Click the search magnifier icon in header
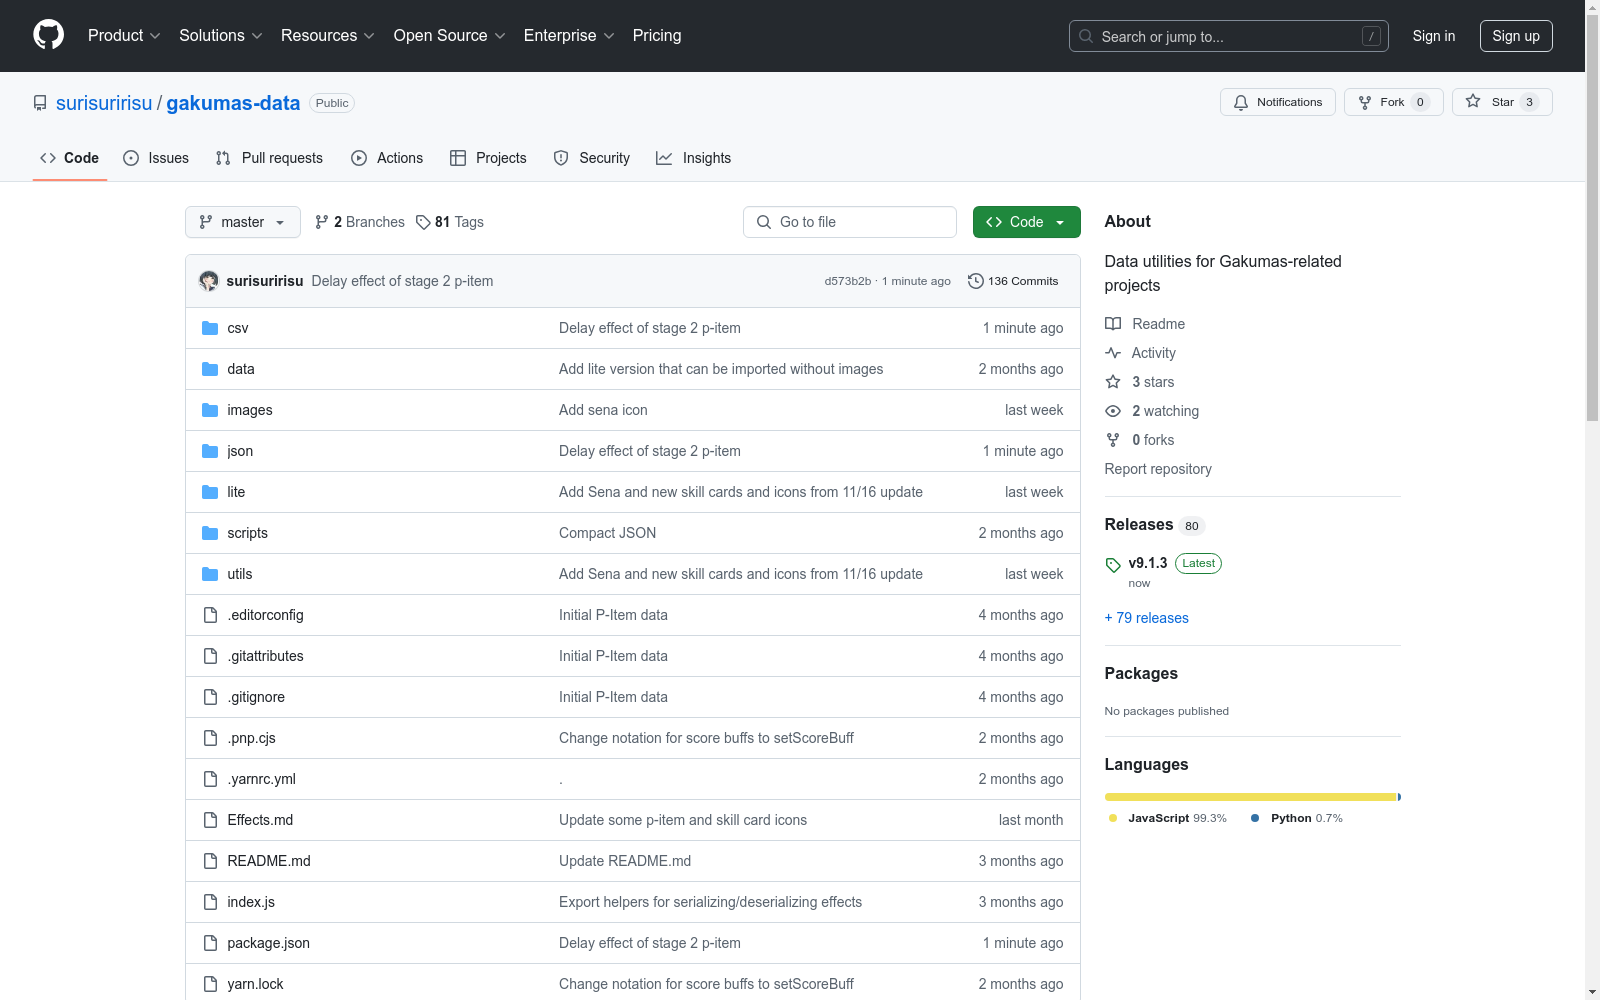Image resolution: width=1600 pixels, height=1000 pixels. (1086, 36)
